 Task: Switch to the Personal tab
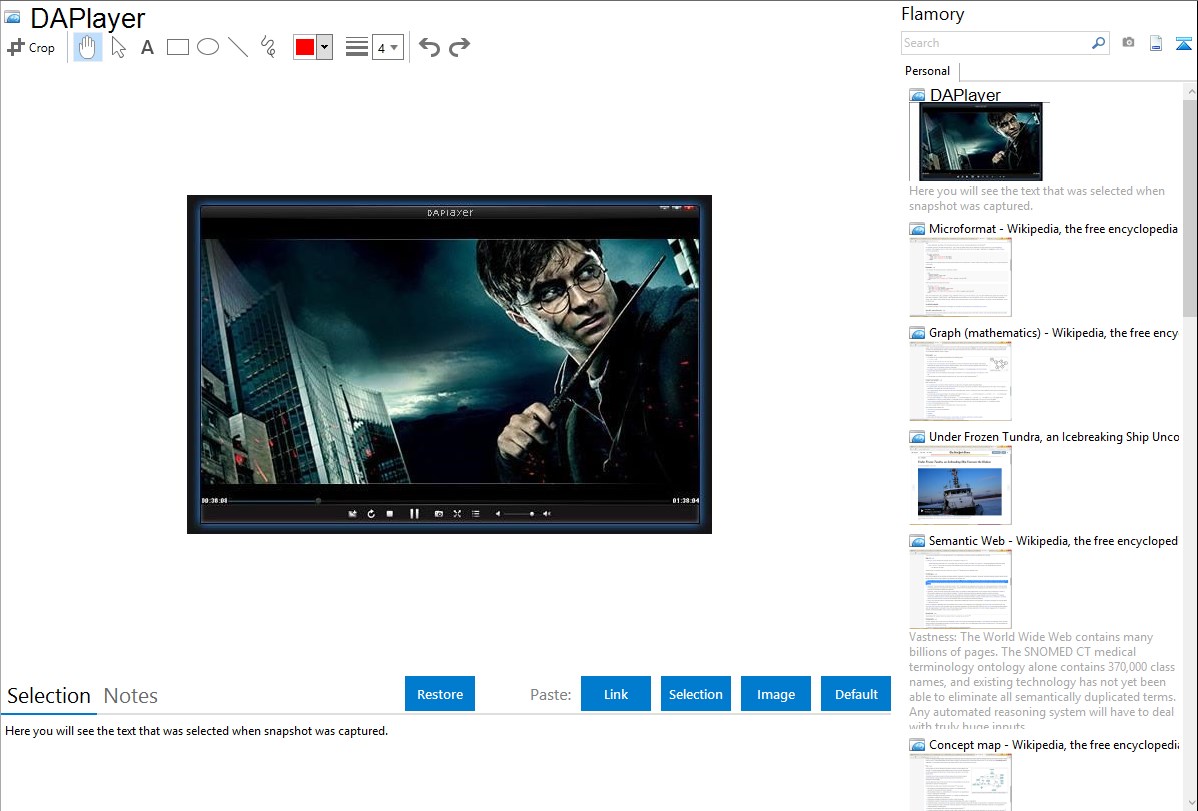pyautogui.click(x=928, y=71)
